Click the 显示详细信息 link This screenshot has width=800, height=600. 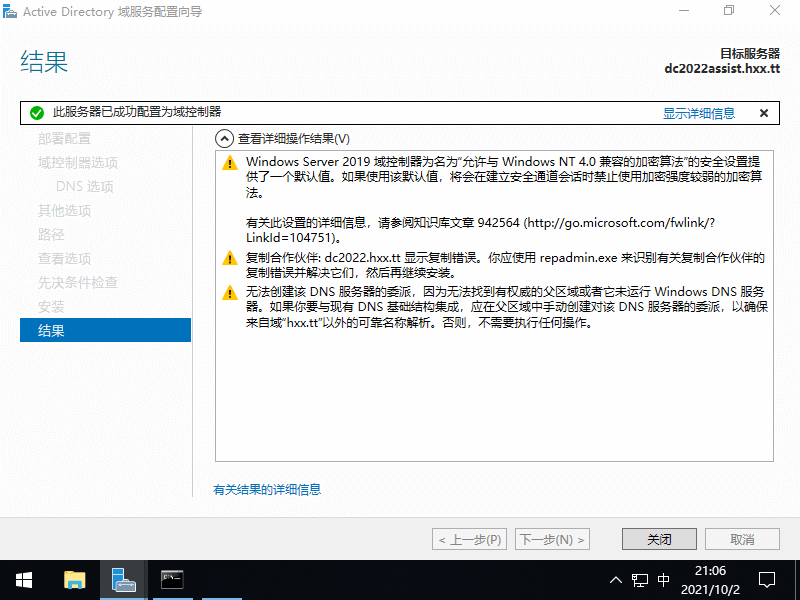pyautogui.click(x=698, y=113)
